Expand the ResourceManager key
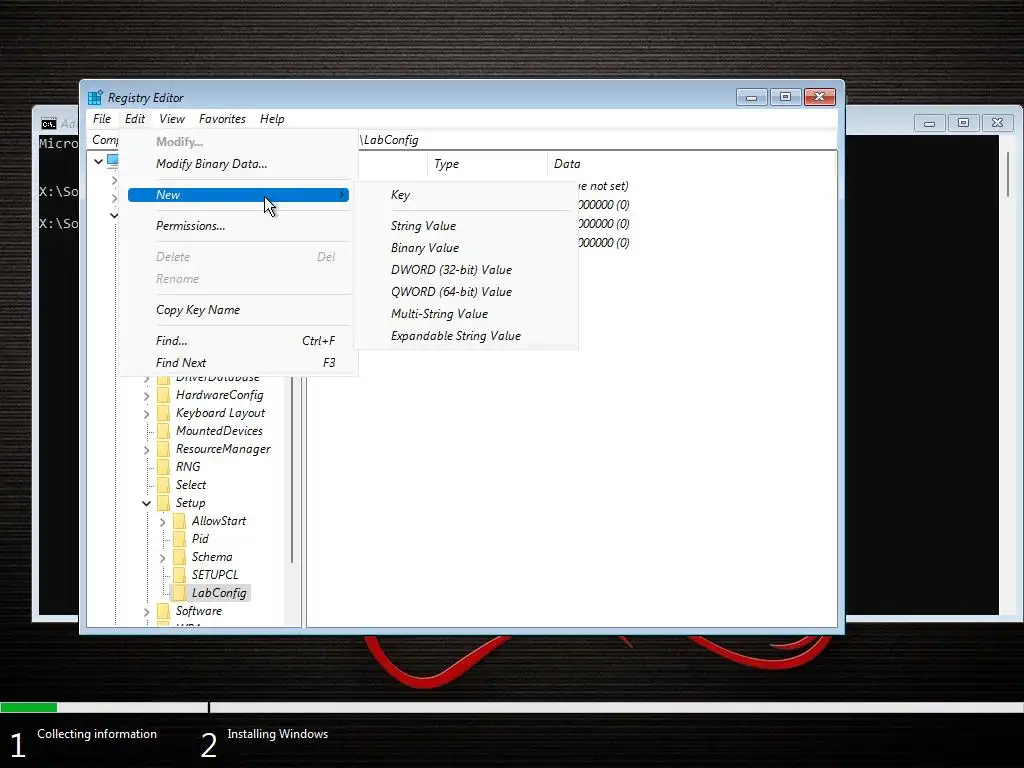1024x768 pixels. (146, 449)
